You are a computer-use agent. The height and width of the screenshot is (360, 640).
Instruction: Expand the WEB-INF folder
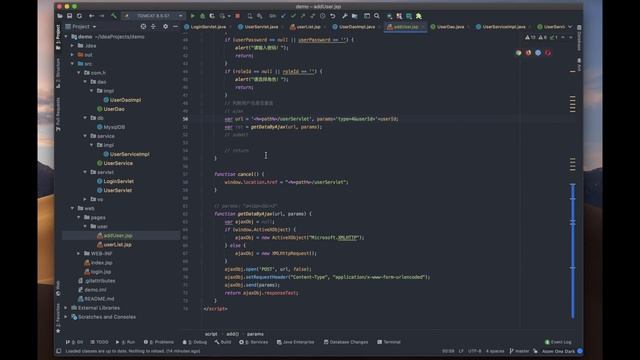click(x=79, y=253)
